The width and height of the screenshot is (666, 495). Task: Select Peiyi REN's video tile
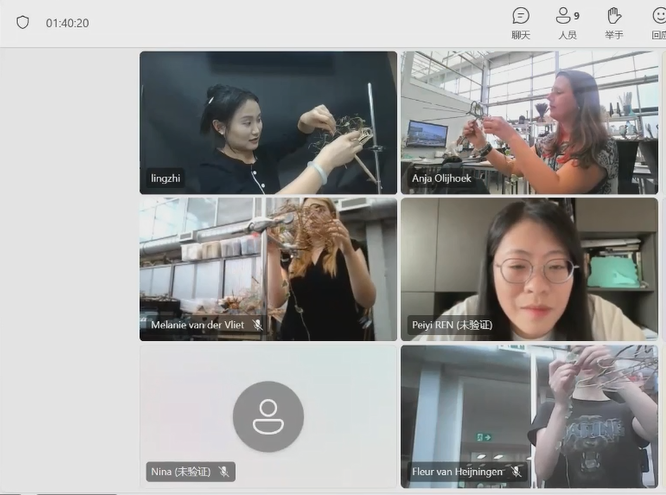pyautogui.click(x=529, y=268)
